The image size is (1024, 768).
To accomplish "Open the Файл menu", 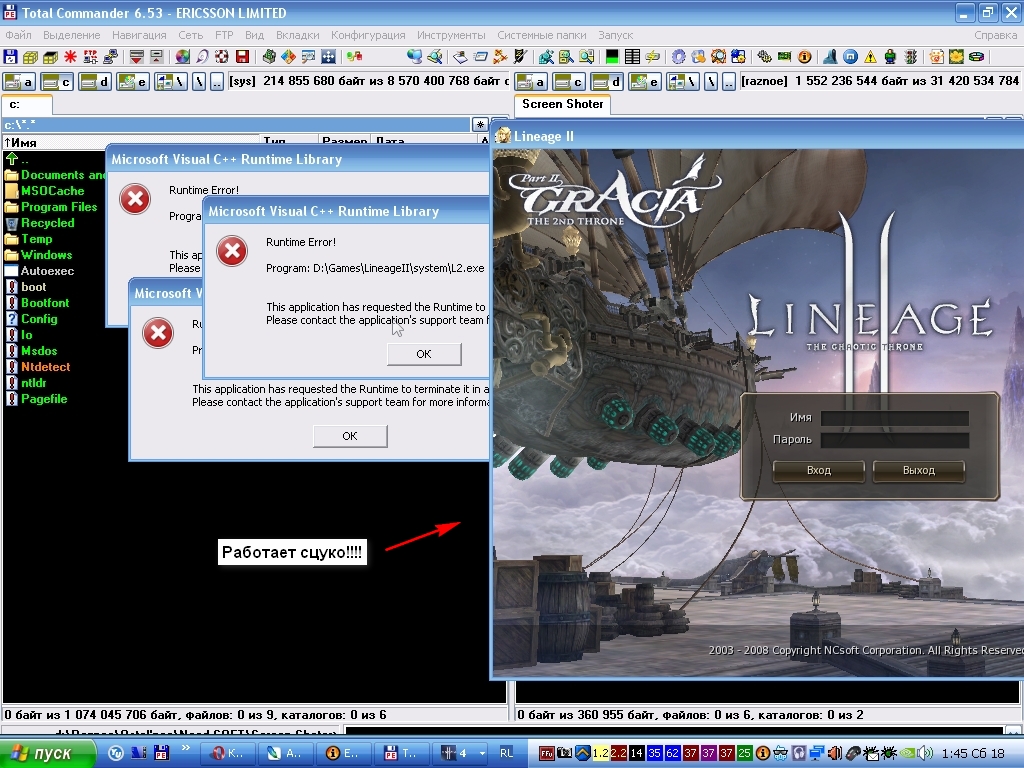I will 18,35.
